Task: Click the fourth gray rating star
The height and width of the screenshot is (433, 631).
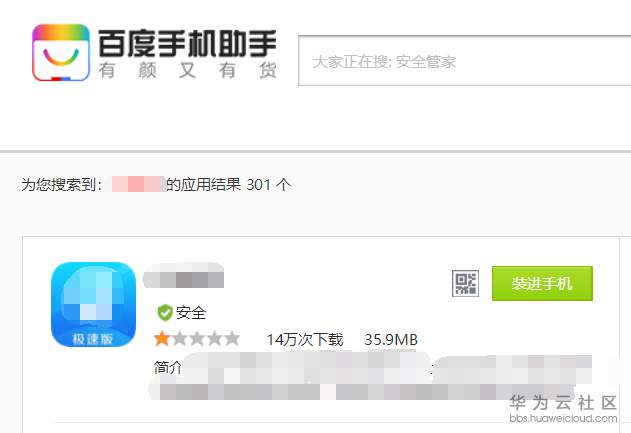Action: pyautogui.click(x=214, y=339)
